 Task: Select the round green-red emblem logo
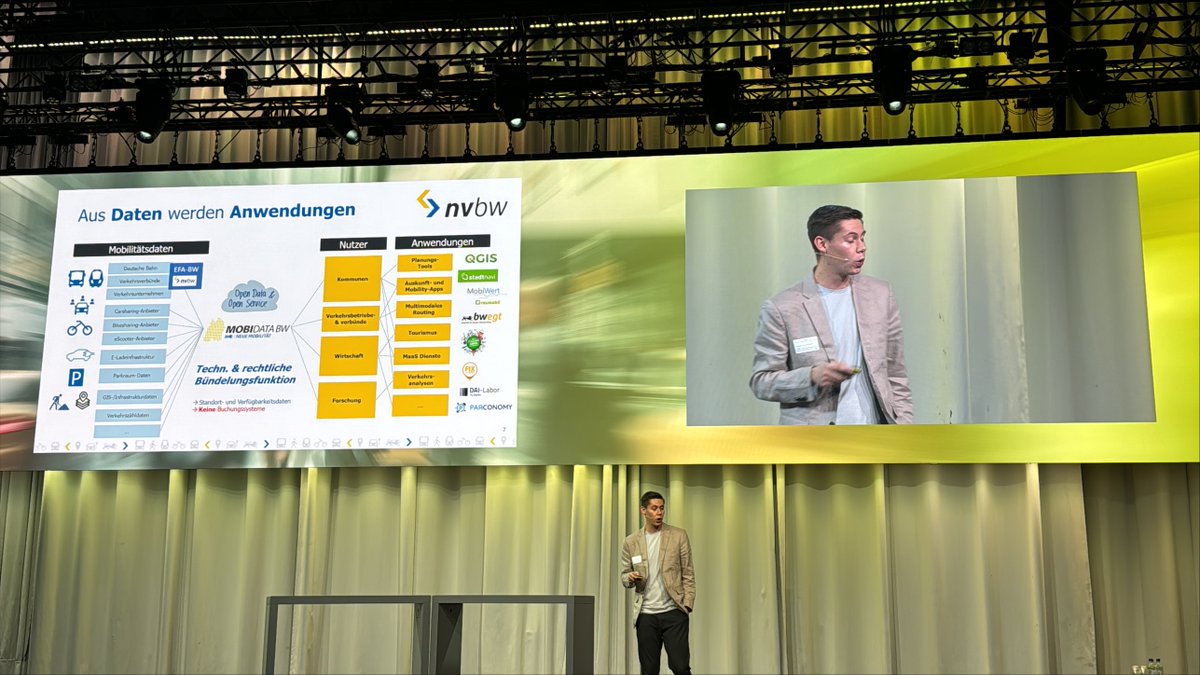[473, 342]
